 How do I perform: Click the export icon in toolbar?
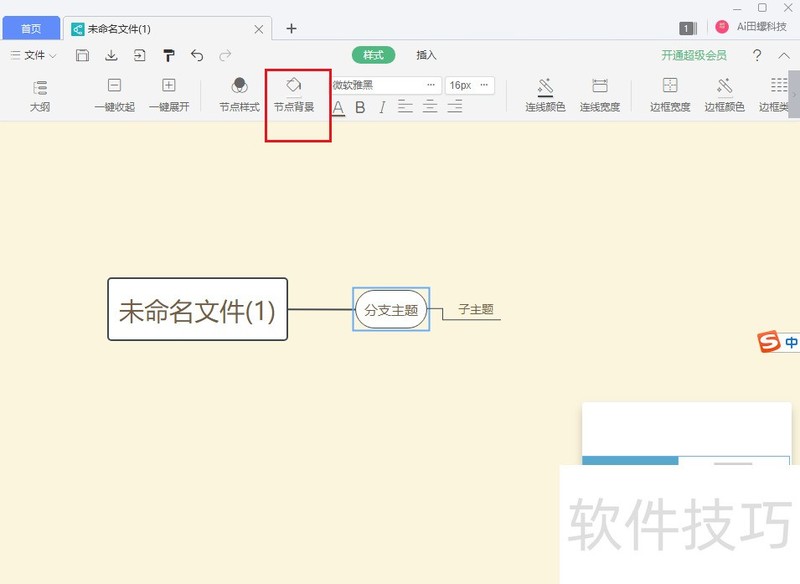coord(140,55)
